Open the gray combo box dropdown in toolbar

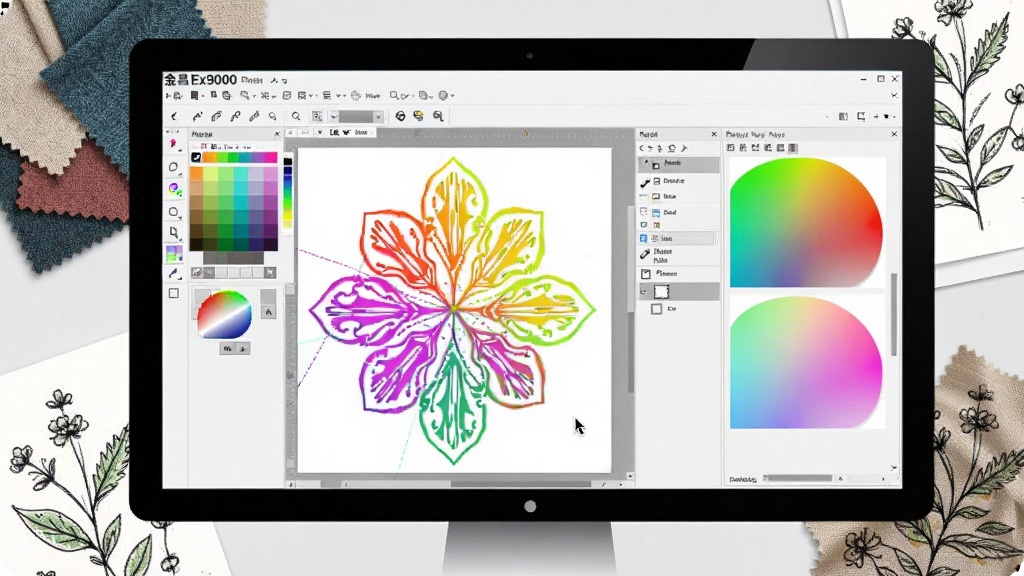(356, 116)
